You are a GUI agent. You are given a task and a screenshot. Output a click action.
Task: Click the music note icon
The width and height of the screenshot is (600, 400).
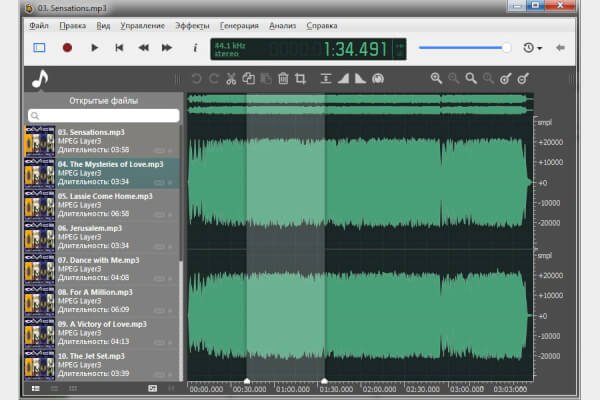[x=40, y=79]
